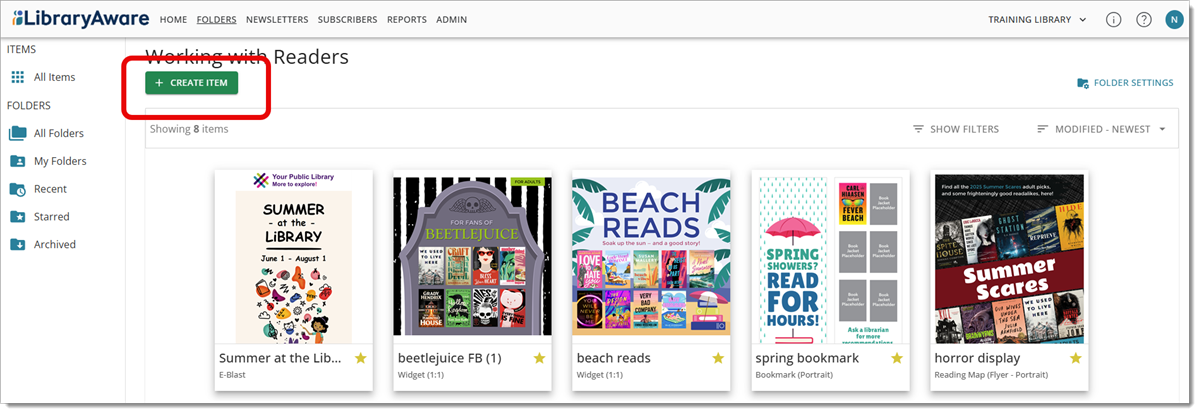Click the sort lines icon beside Modified - Newest

[x=1042, y=129]
